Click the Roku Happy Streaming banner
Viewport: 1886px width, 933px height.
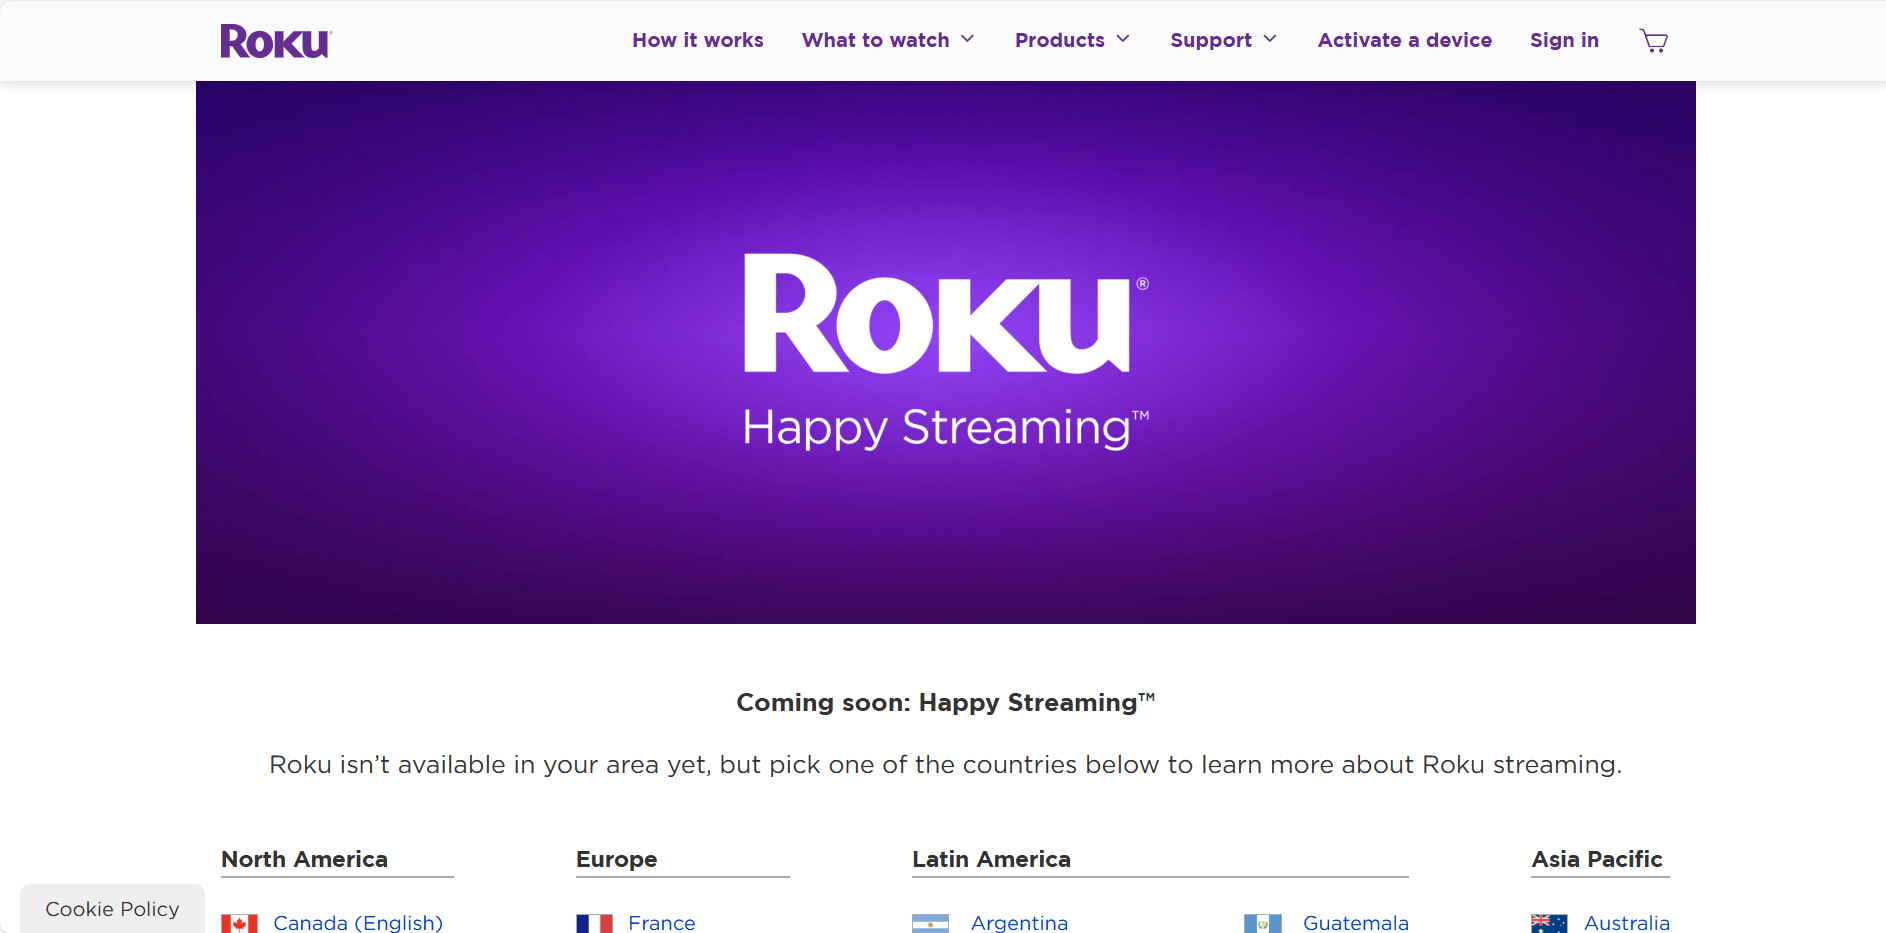[946, 352]
